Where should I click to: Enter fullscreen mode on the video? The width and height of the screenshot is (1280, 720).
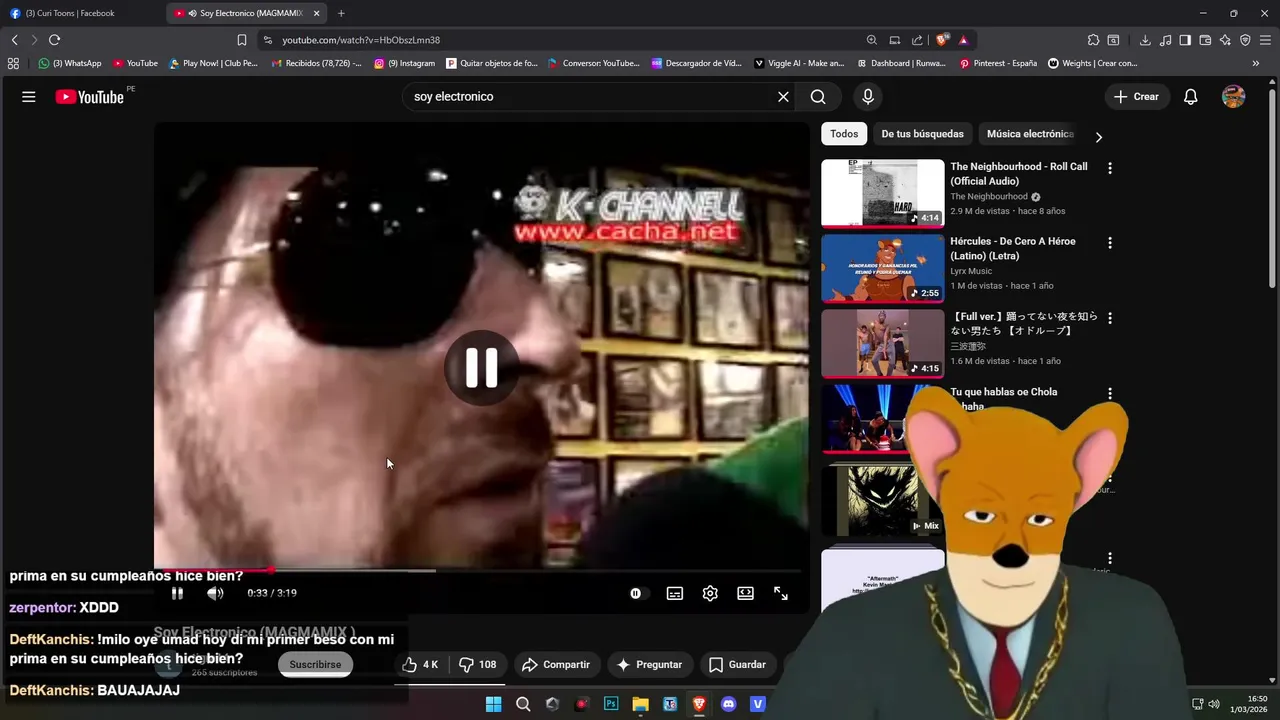coord(781,593)
